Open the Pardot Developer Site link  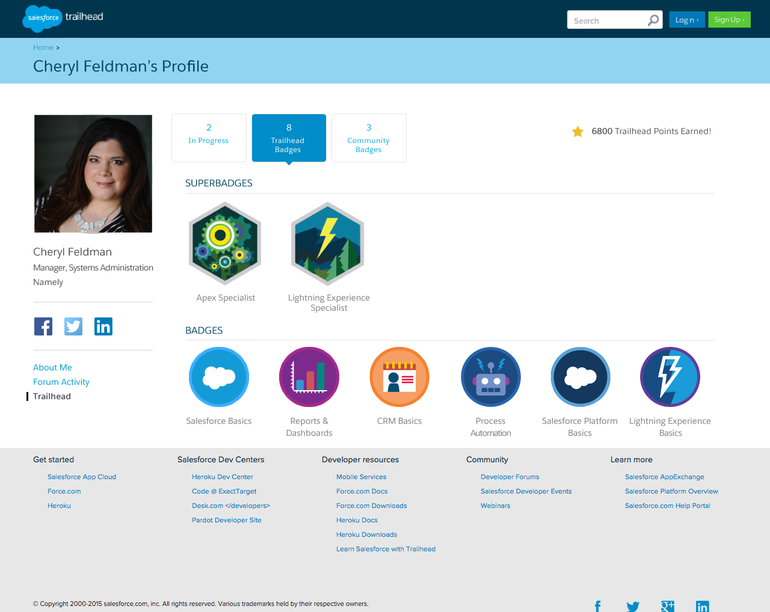point(226,520)
